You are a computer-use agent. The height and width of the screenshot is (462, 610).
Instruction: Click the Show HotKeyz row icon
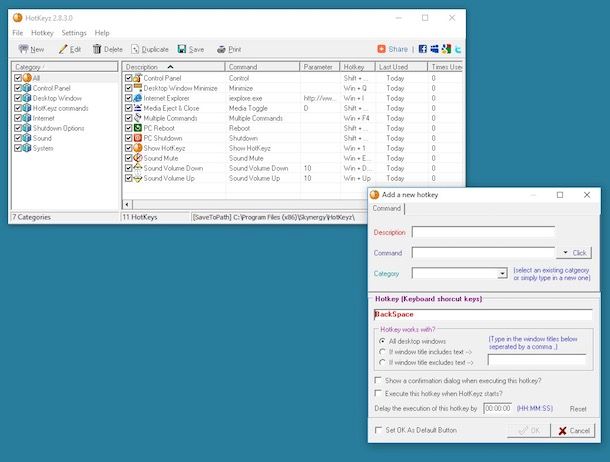pos(138,148)
